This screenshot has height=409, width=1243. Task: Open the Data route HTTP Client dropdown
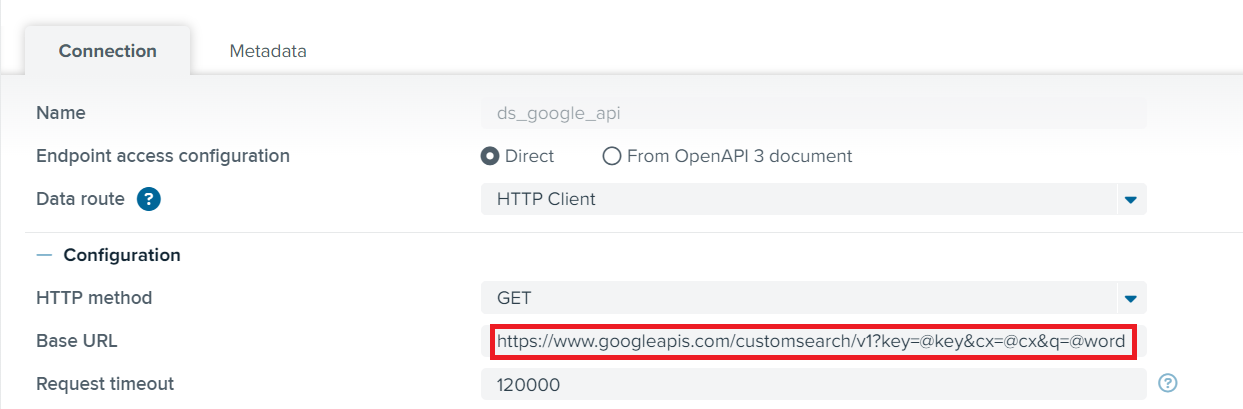click(813, 199)
